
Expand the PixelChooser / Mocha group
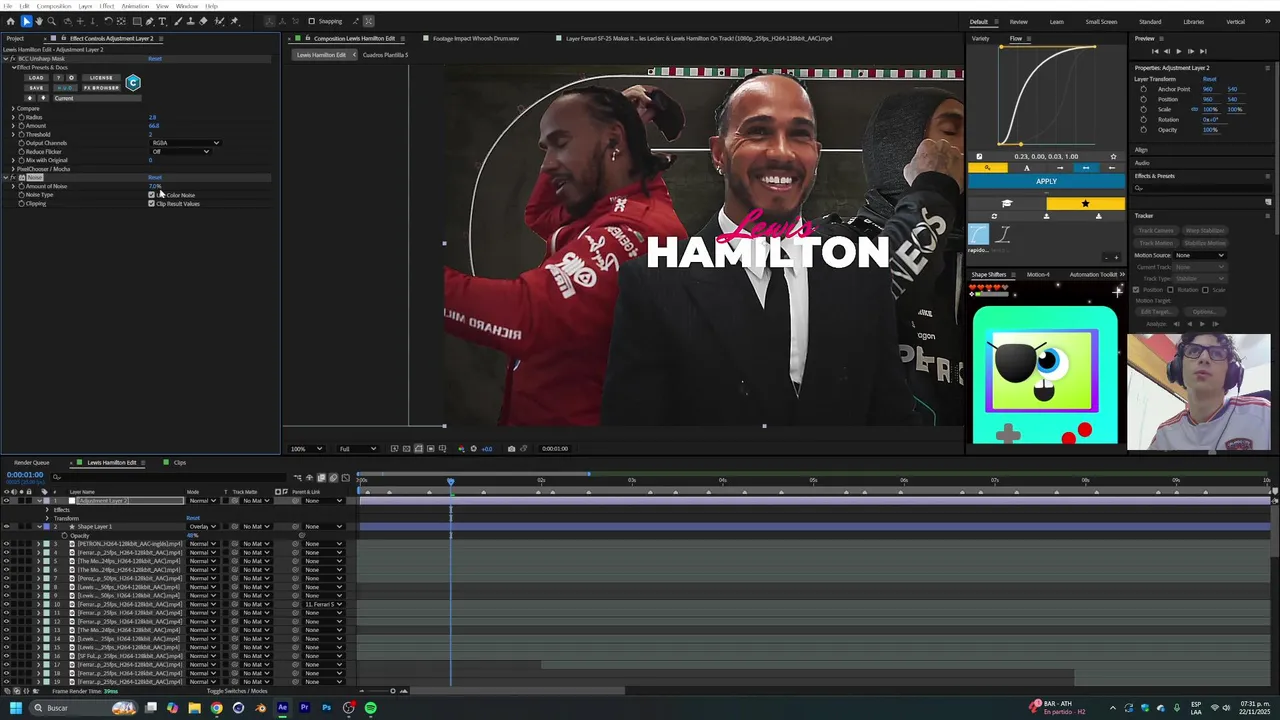[x=13, y=169]
